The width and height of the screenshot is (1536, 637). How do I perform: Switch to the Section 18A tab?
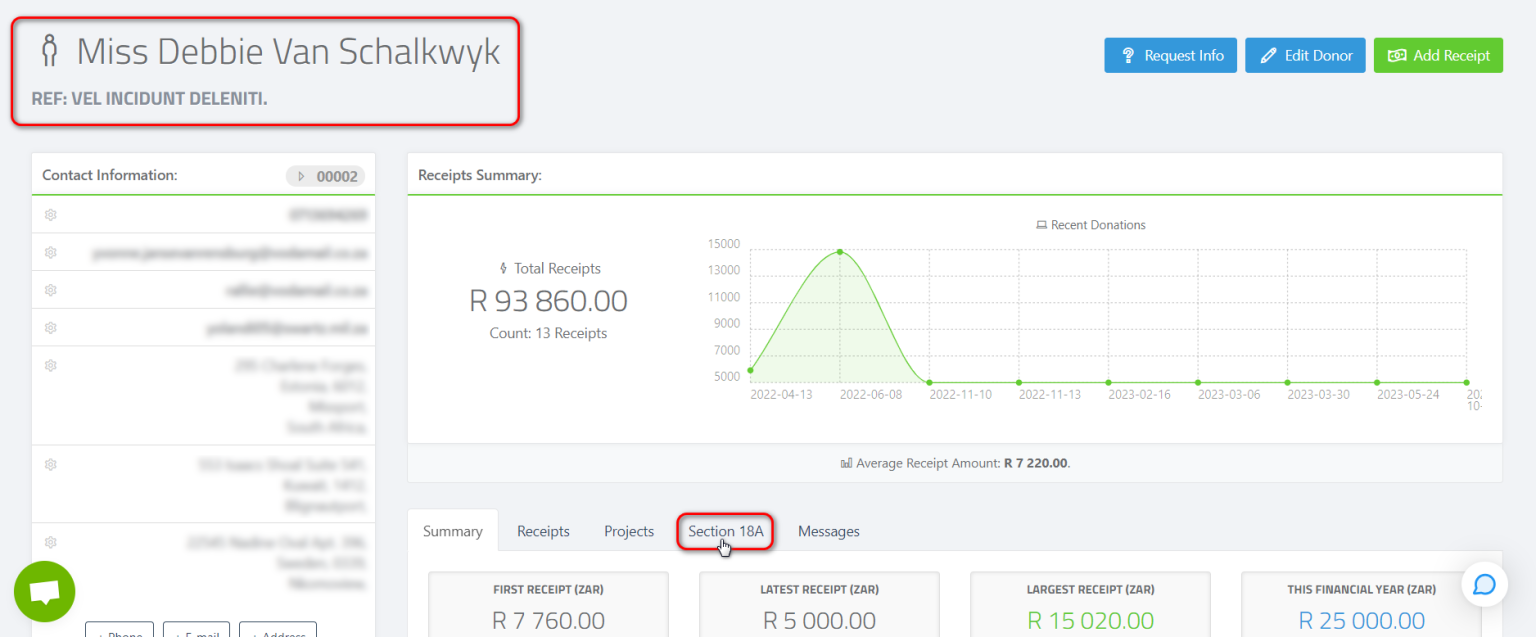point(725,531)
